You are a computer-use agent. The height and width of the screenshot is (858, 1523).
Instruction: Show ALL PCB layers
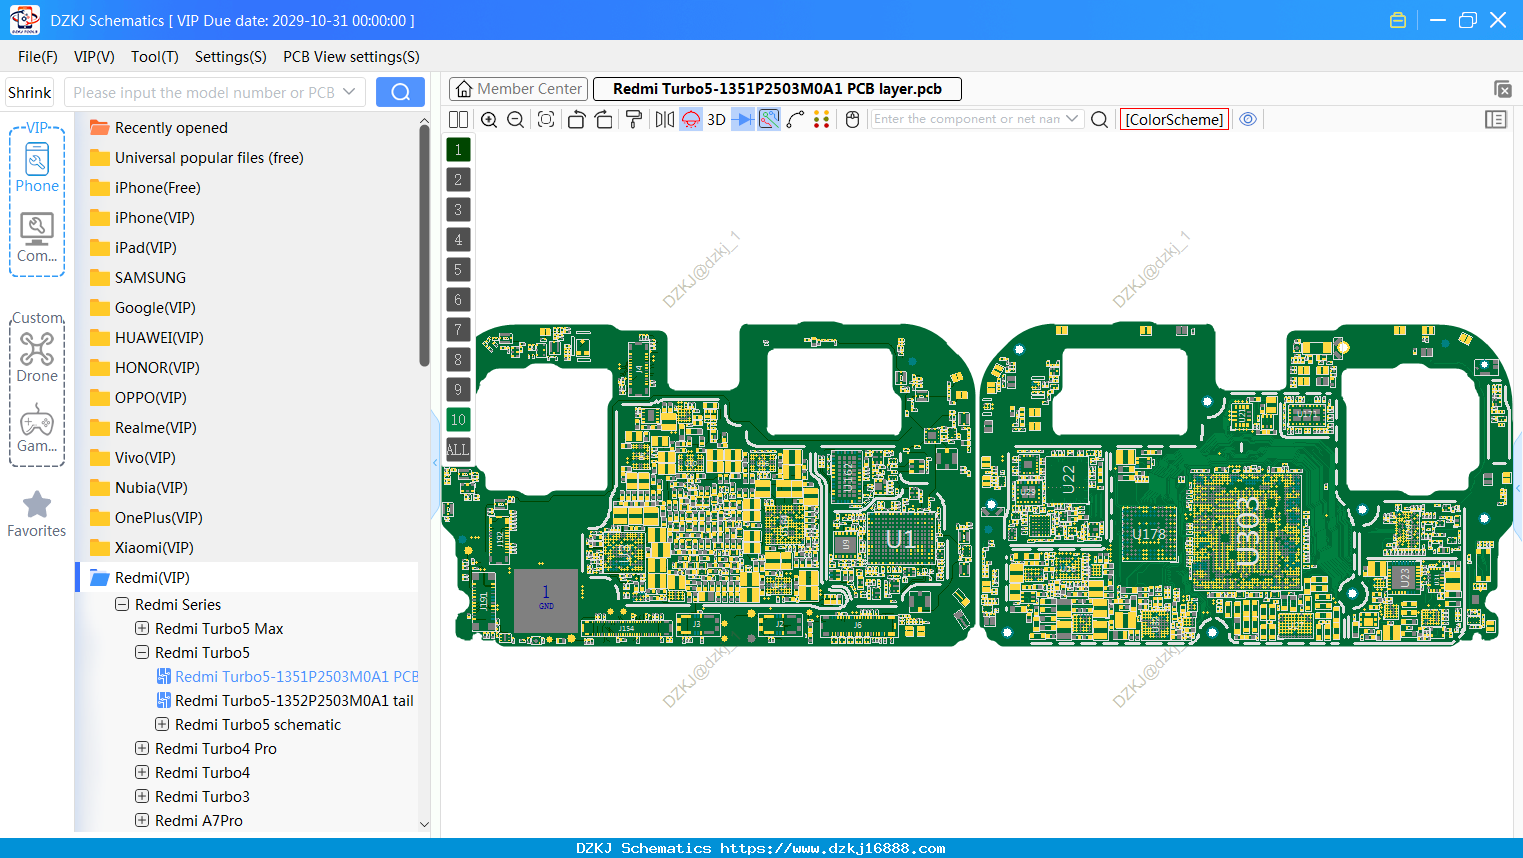458,450
